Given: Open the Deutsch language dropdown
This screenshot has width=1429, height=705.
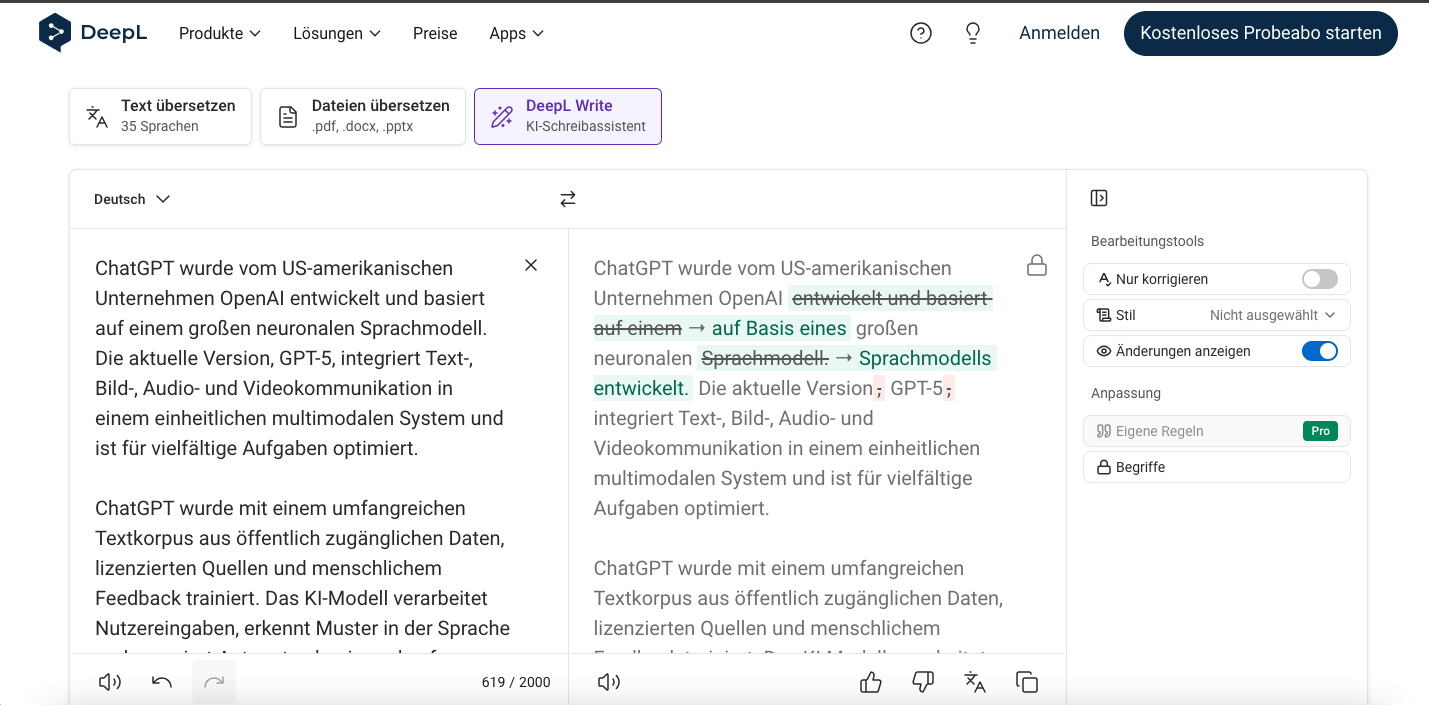Looking at the screenshot, I should pos(131,198).
